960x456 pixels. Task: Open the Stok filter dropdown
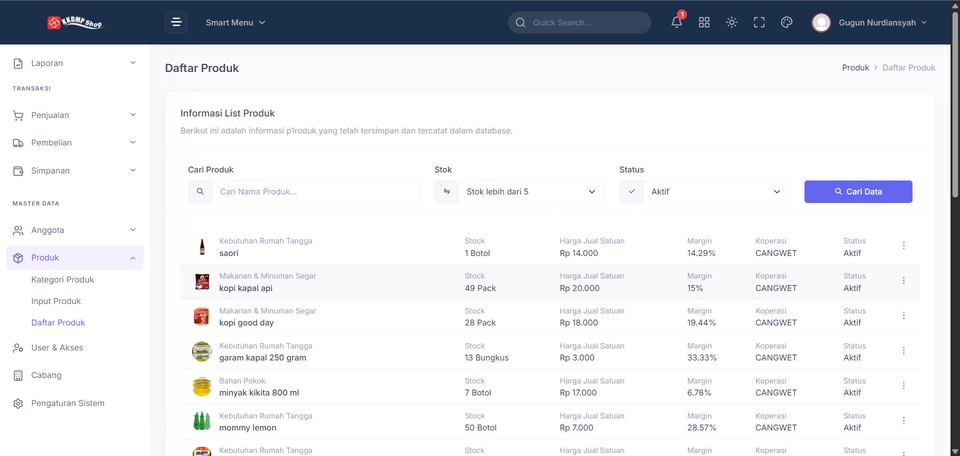coord(519,192)
